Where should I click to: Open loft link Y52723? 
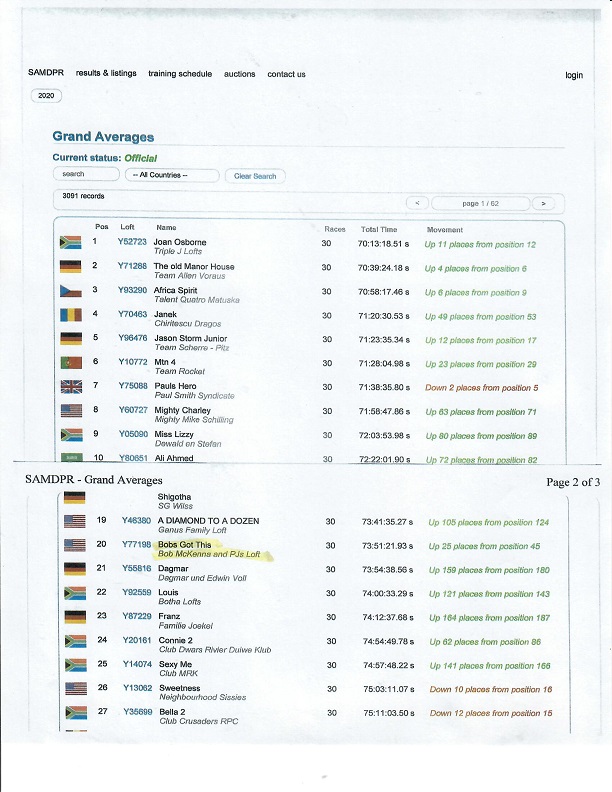pos(132,242)
